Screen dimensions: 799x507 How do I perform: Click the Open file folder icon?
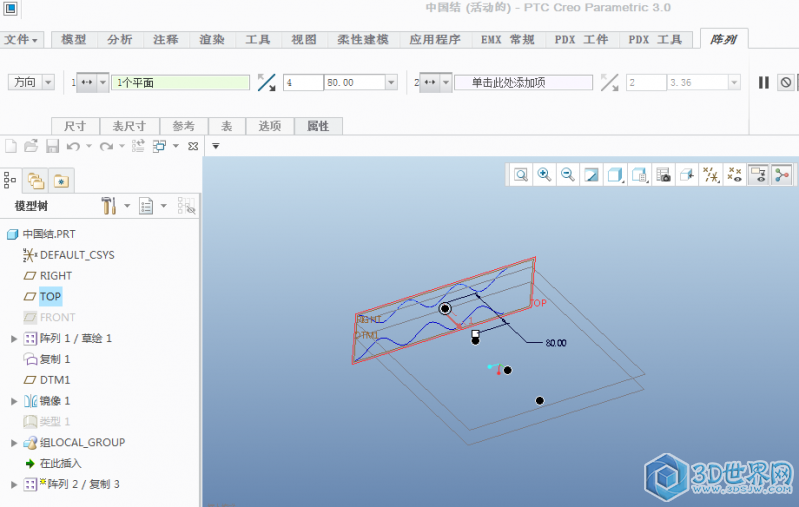[31, 146]
